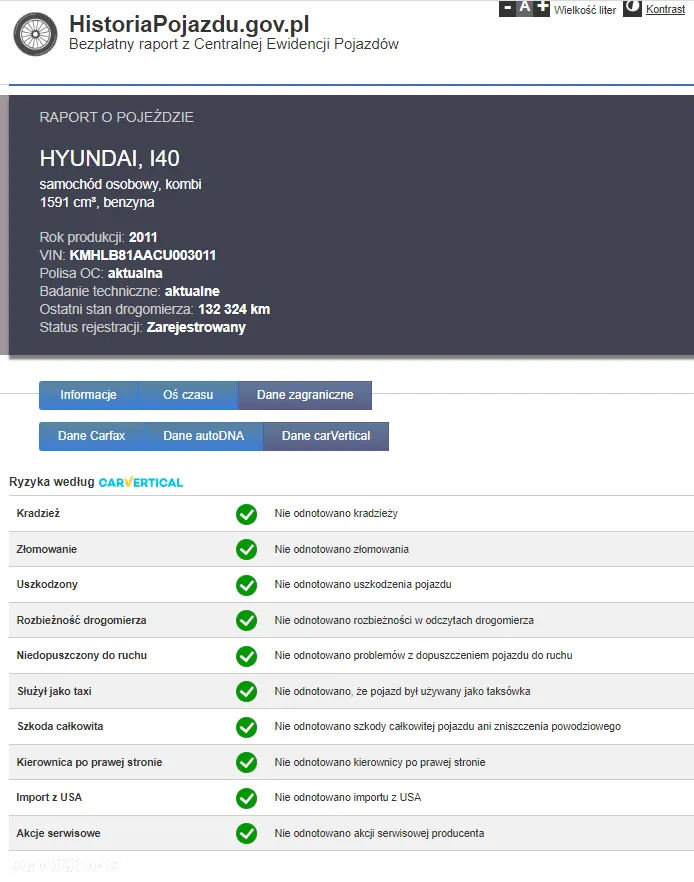Switch to the Informacje tab
The height and width of the screenshot is (882, 694).
(x=88, y=395)
